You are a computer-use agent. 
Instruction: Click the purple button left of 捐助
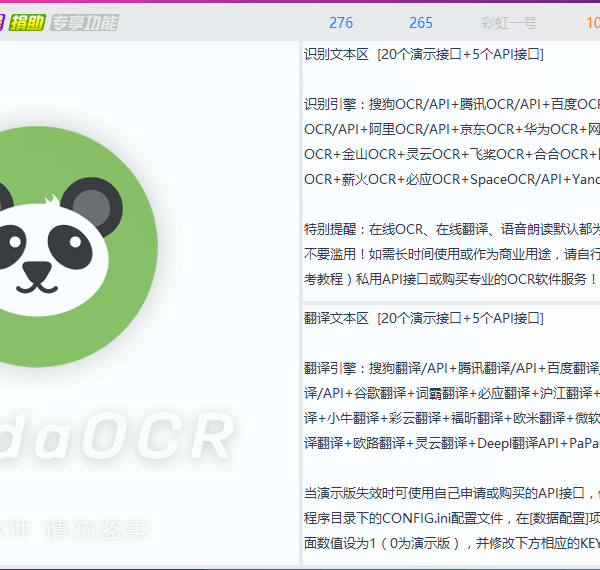click(2, 22)
